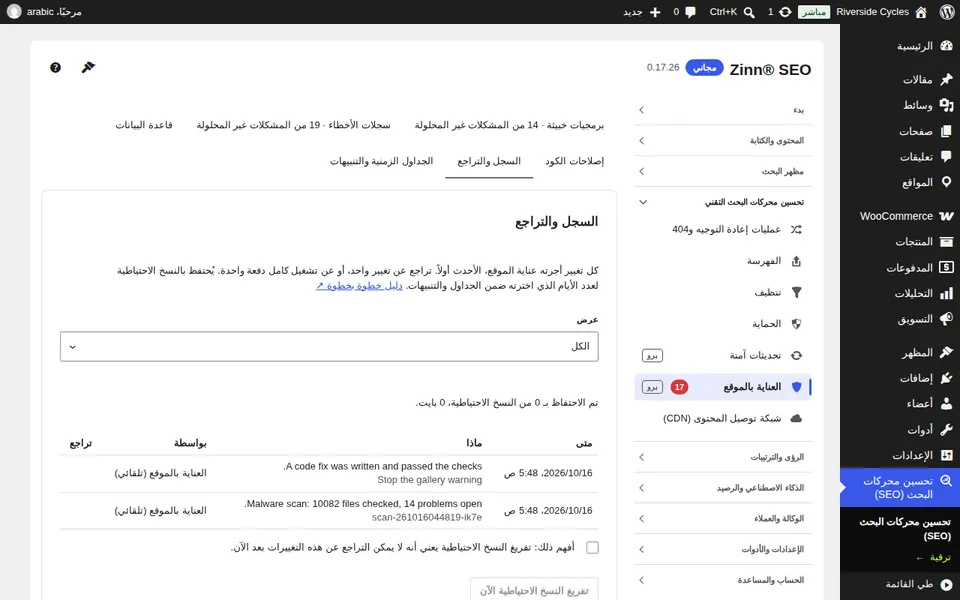Click the مجاني free plan badge
Image resolution: width=960 pixels, height=600 pixels.
click(x=704, y=67)
